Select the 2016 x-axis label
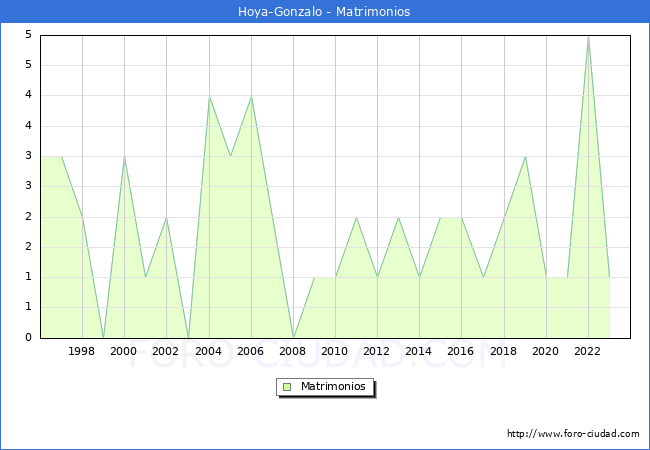The image size is (650, 450). point(461,351)
